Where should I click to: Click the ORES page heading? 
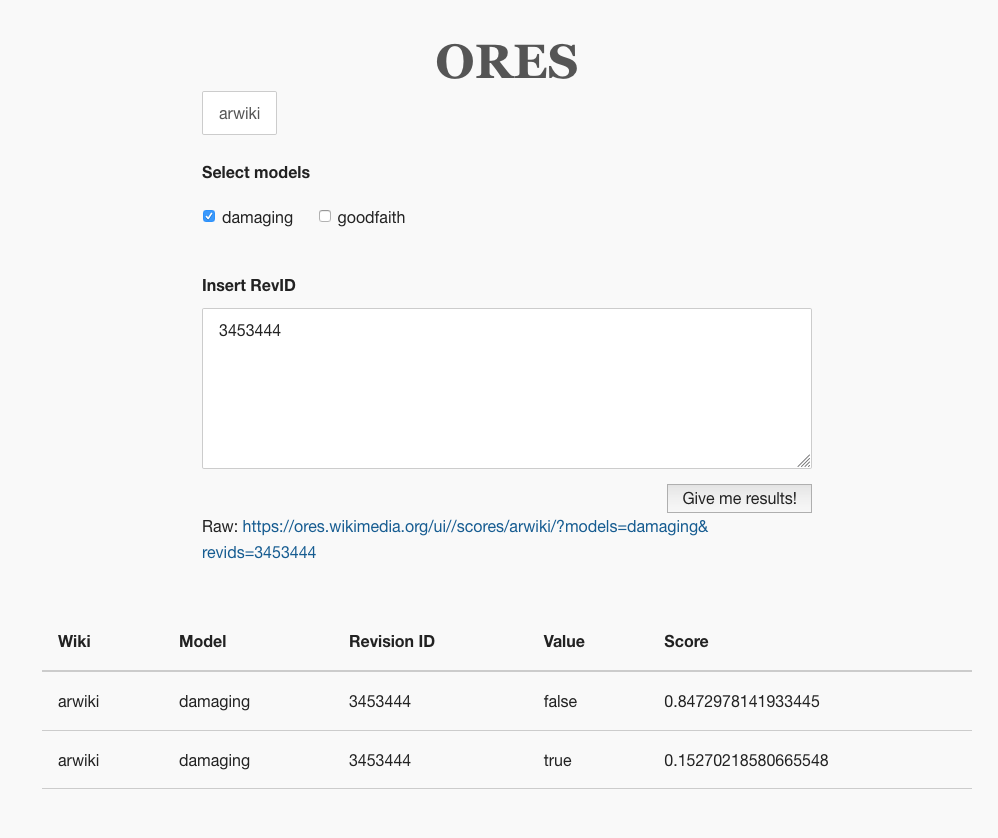[506, 61]
